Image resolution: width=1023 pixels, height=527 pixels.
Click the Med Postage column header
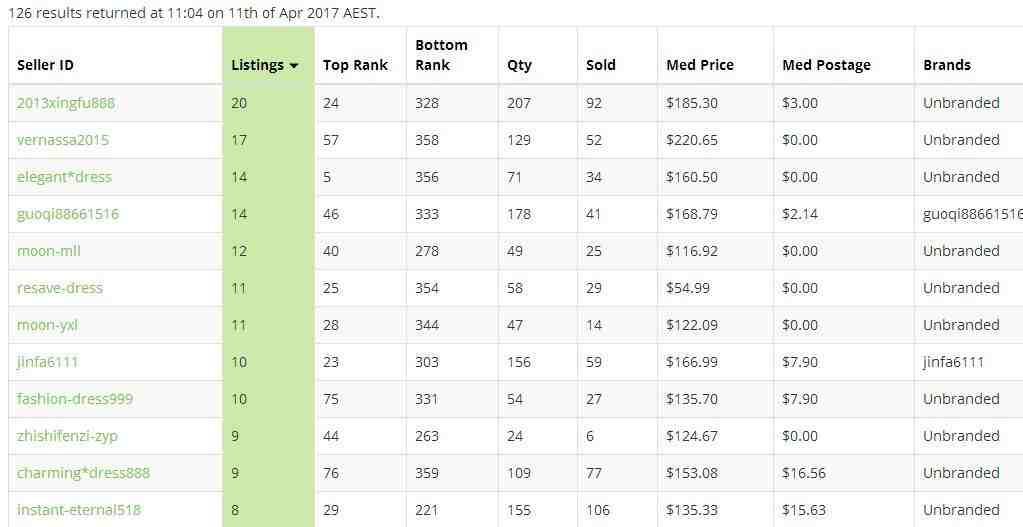[826, 65]
